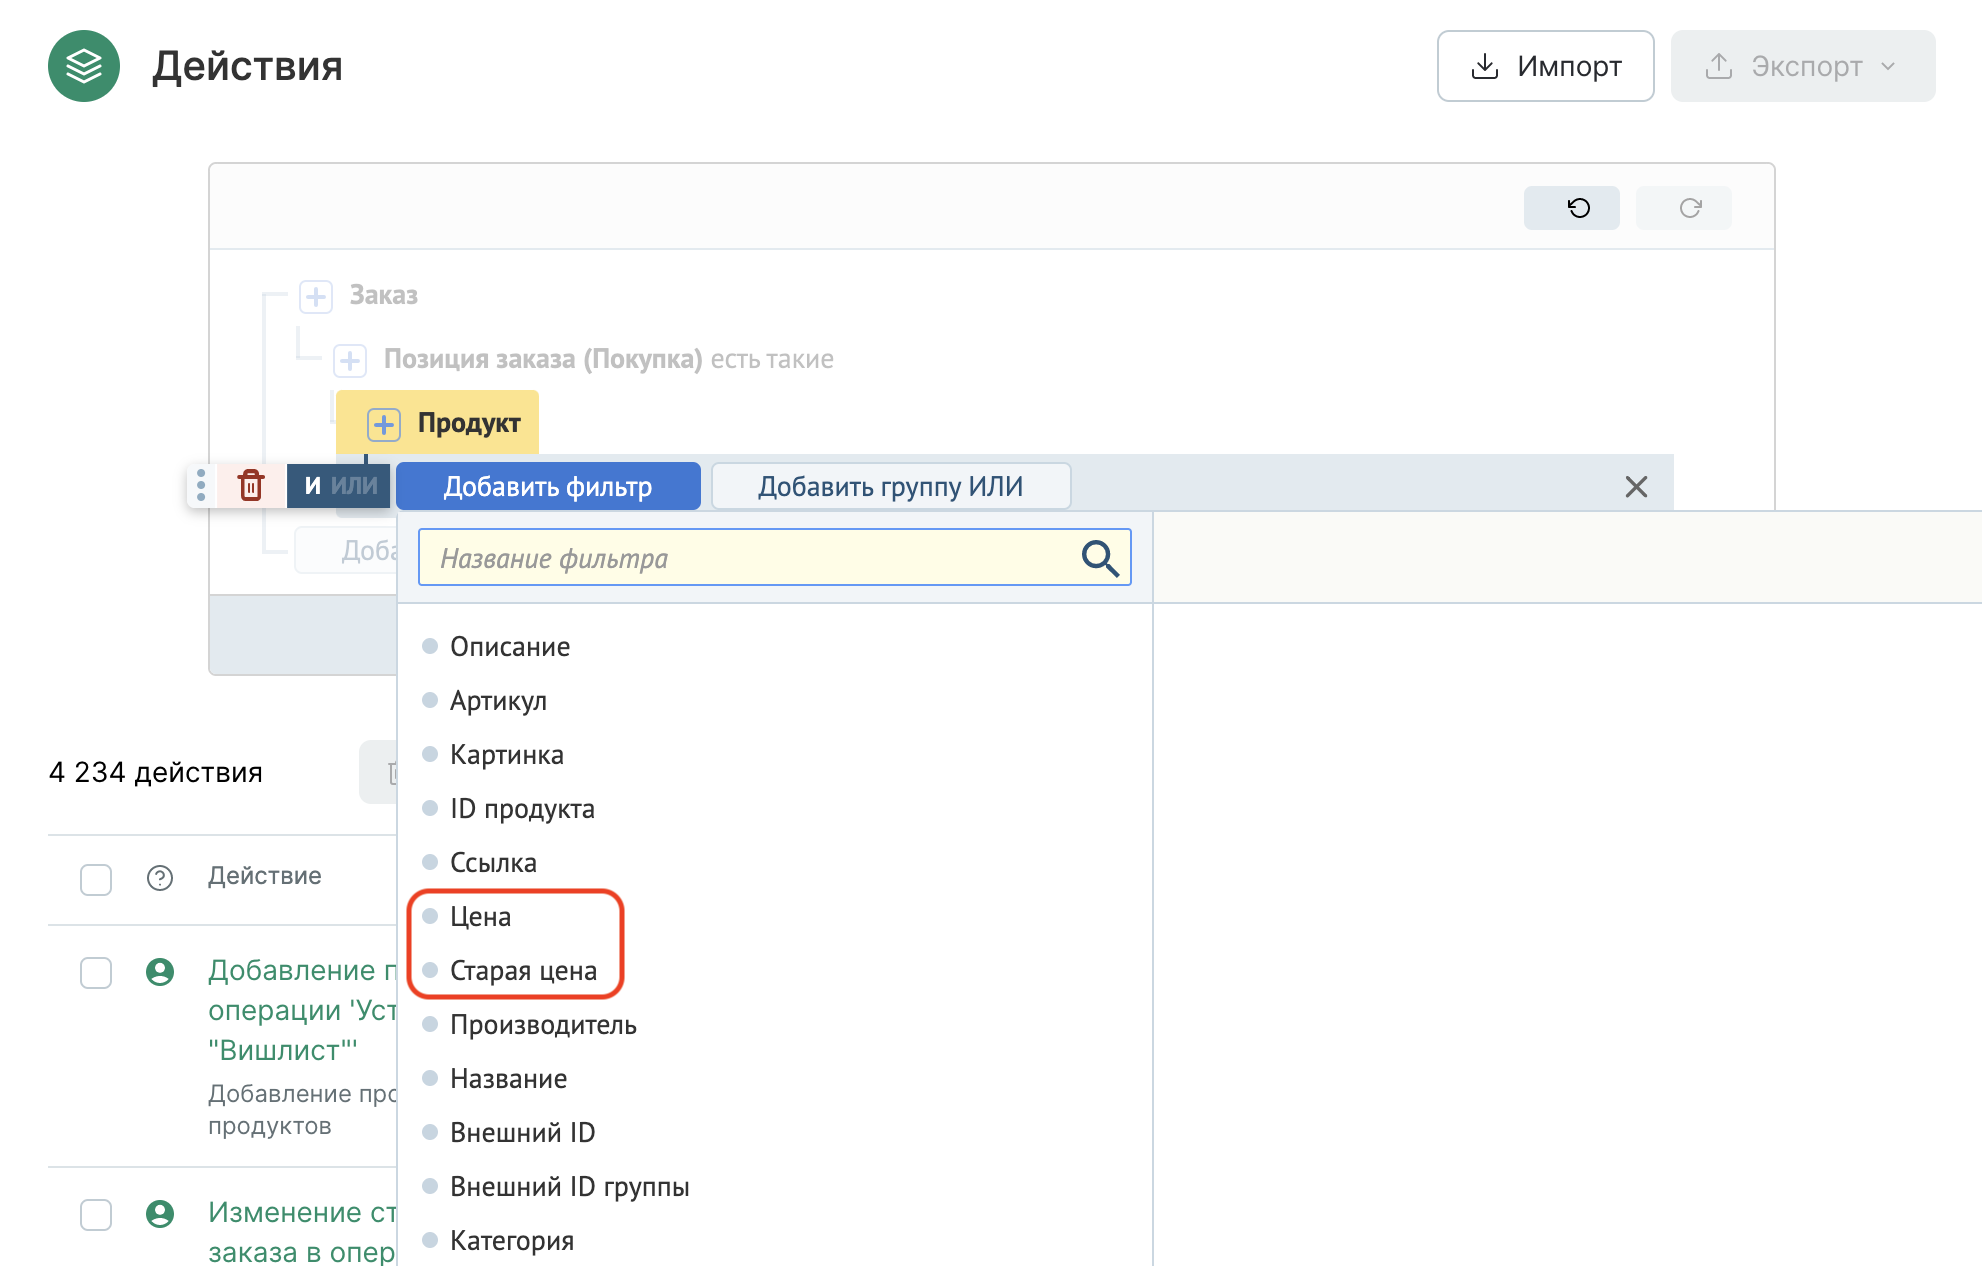Click the magnifier search icon
1982x1266 pixels.
click(x=1100, y=558)
